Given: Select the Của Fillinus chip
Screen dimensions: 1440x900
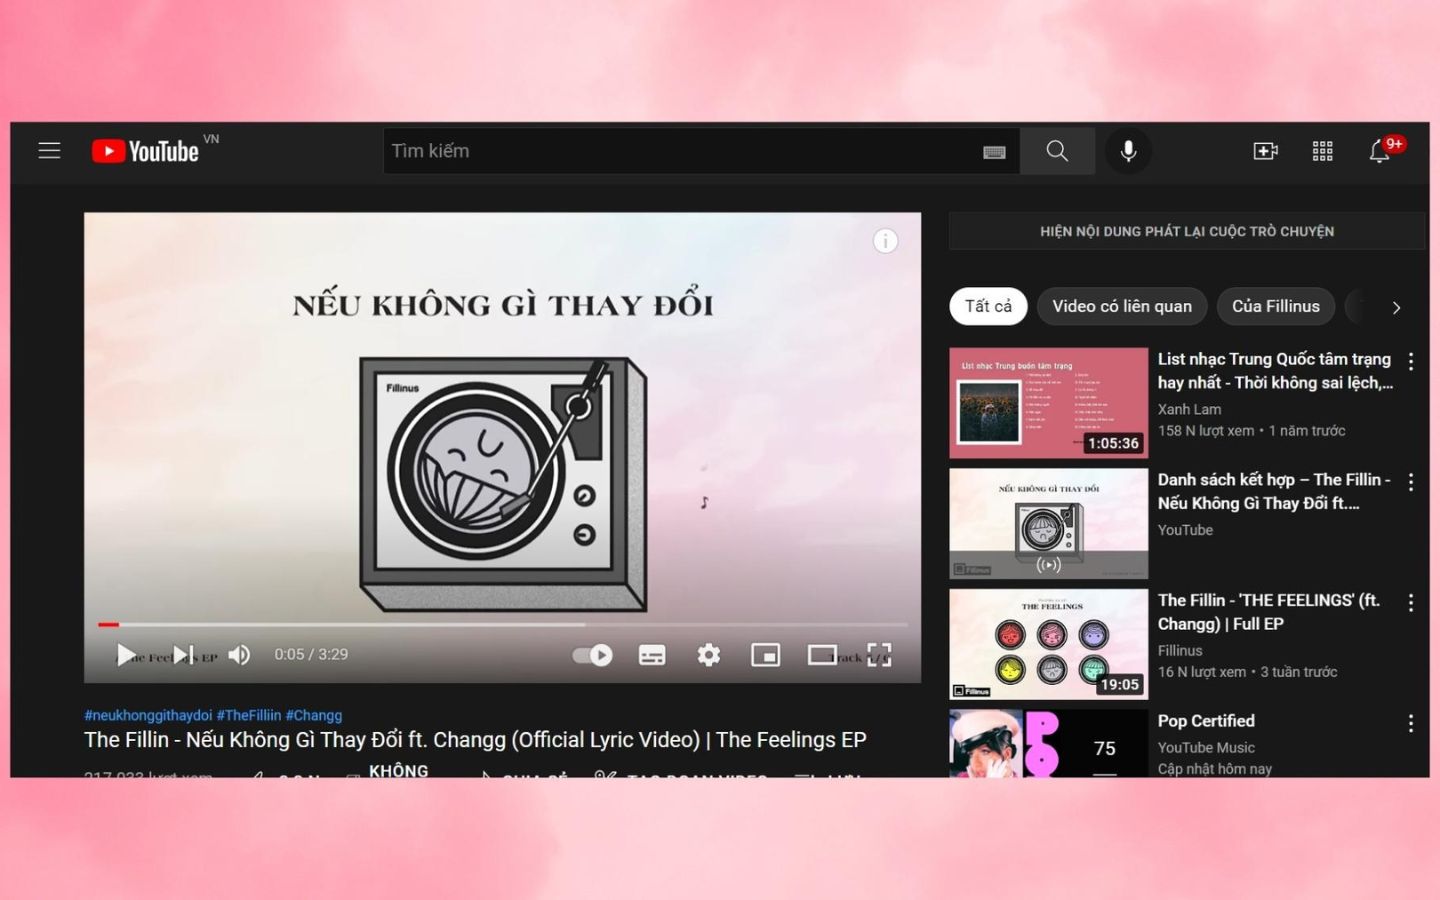Looking at the screenshot, I should (x=1275, y=306).
